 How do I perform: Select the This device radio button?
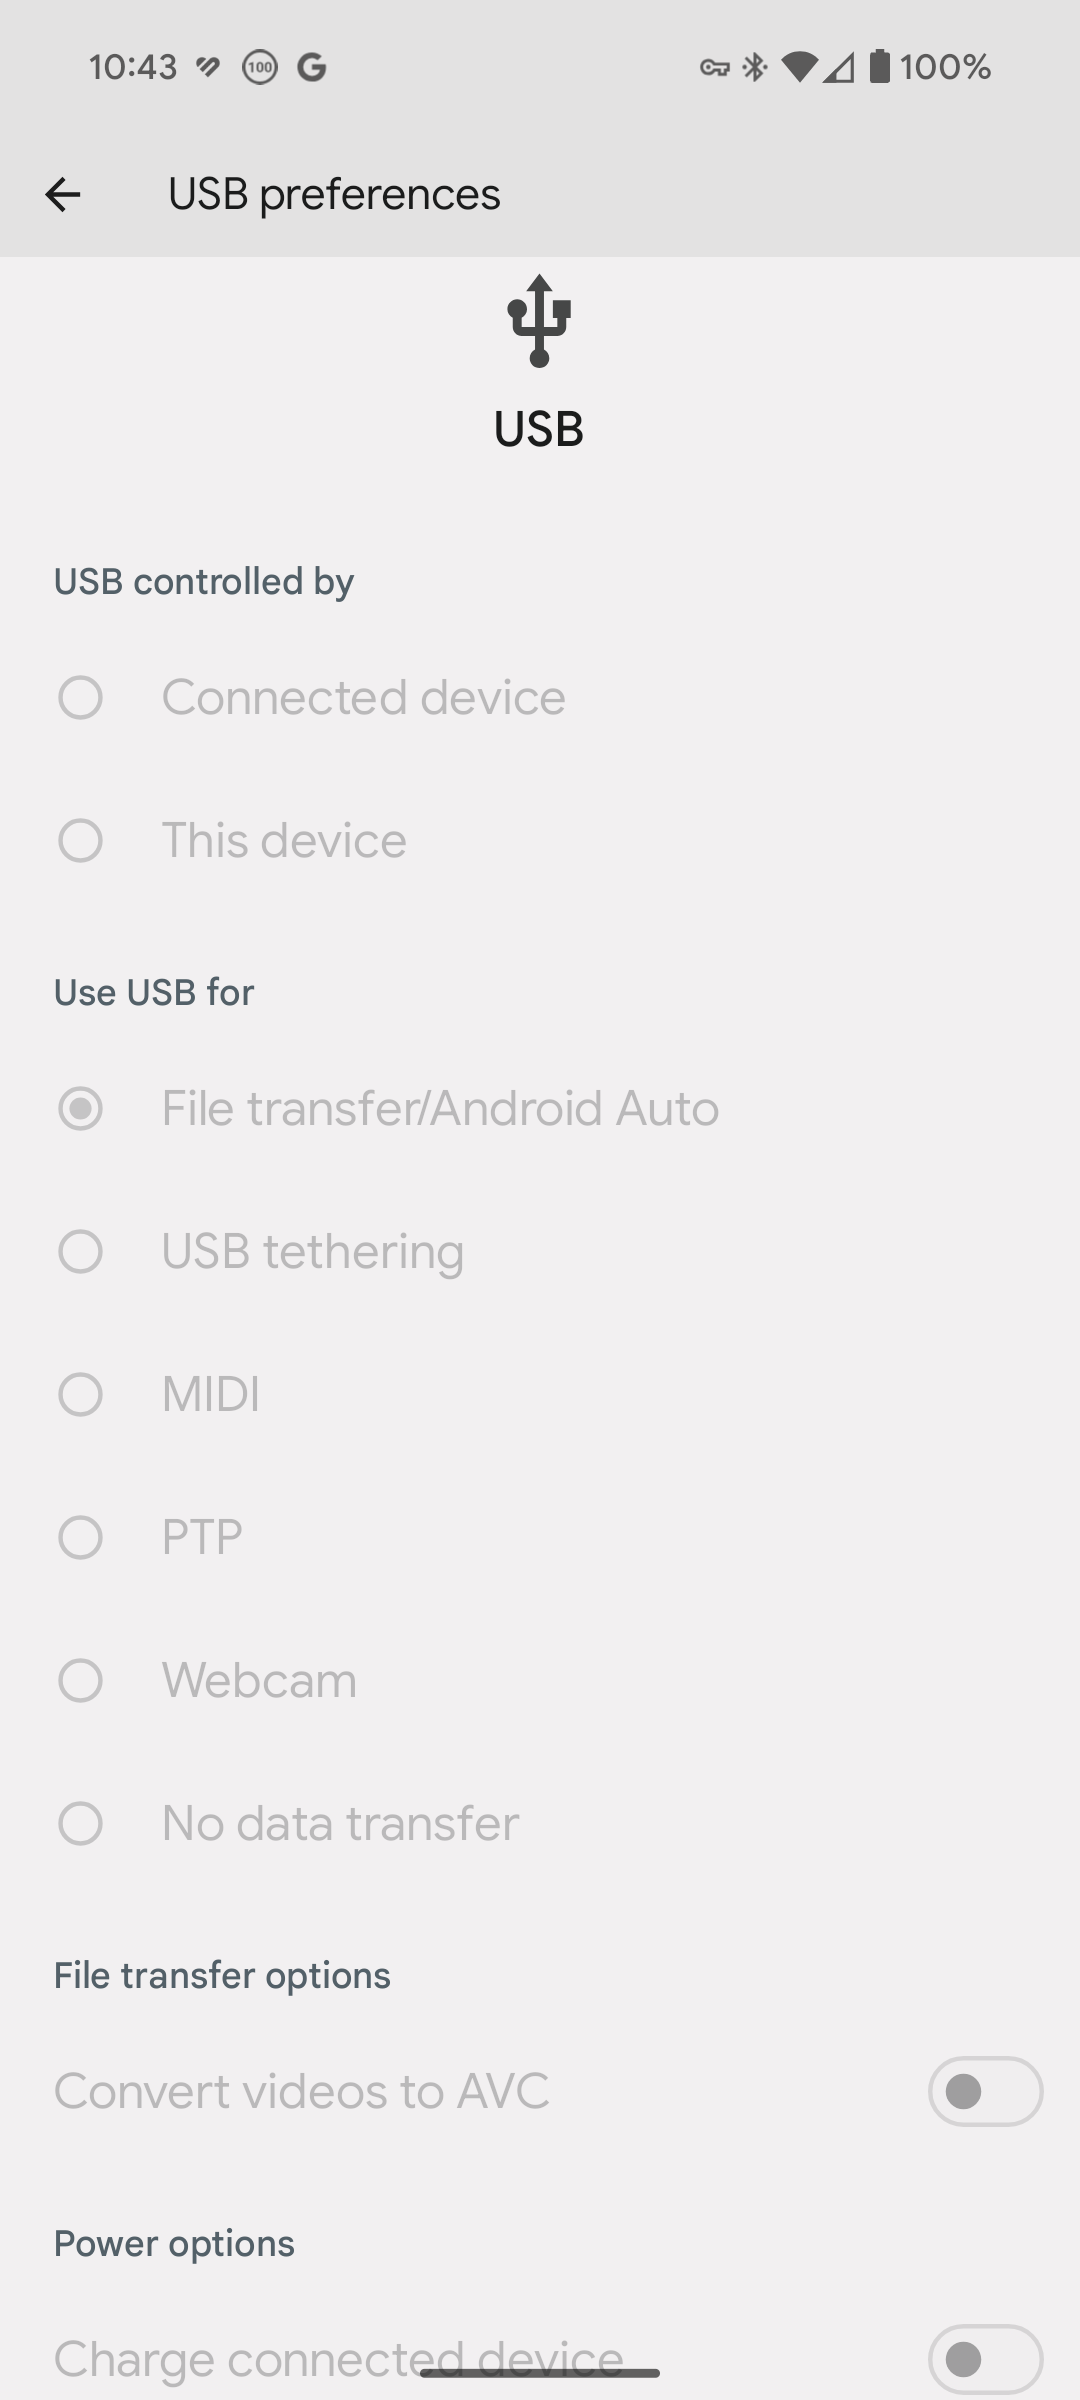click(x=80, y=840)
